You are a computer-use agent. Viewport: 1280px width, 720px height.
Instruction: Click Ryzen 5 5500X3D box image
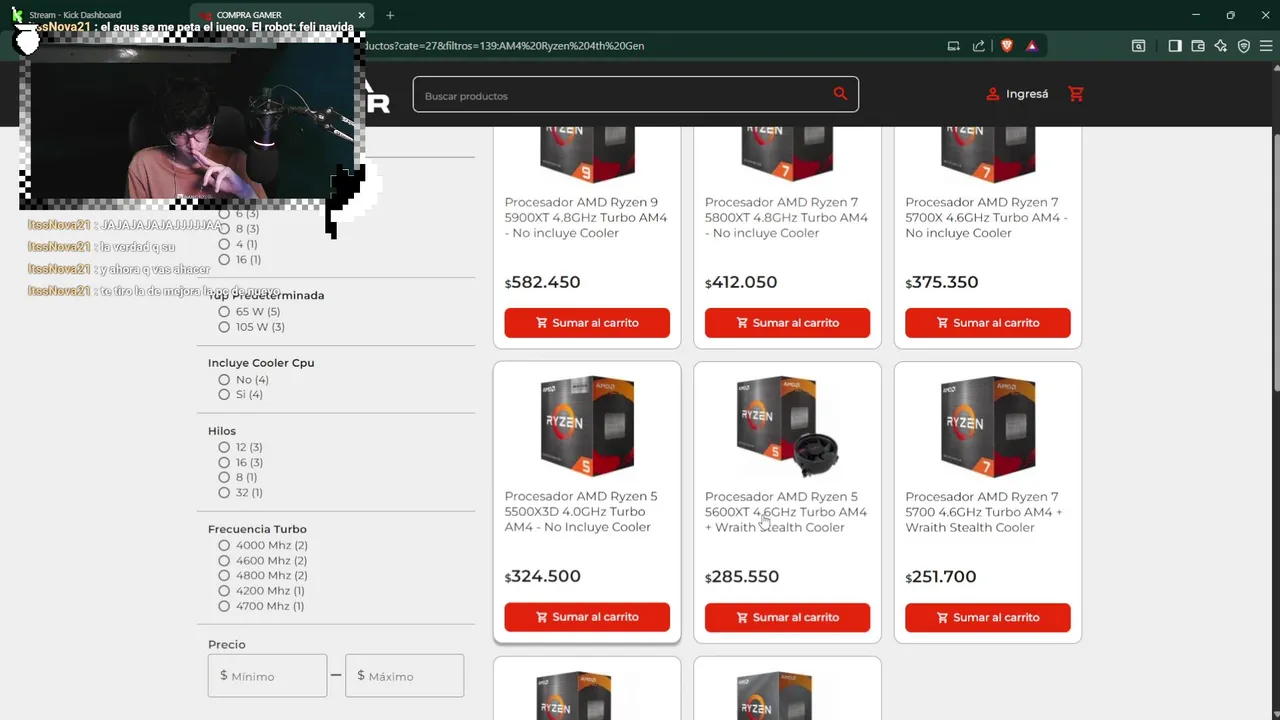coord(587,425)
